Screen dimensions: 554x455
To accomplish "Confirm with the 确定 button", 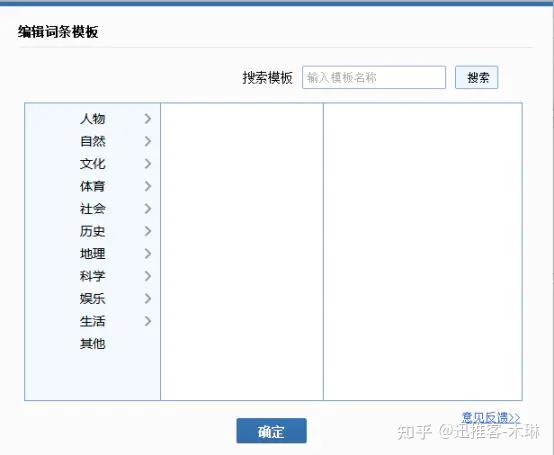I will click(271, 431).
